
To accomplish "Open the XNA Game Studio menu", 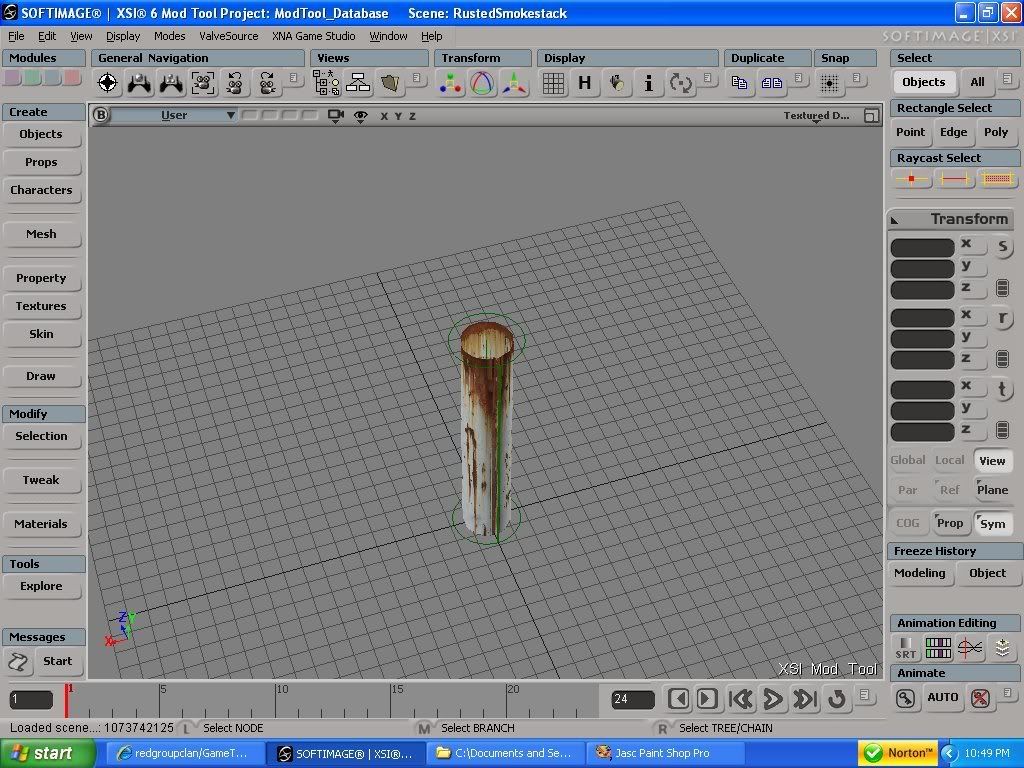I will [x=313, y=36].
